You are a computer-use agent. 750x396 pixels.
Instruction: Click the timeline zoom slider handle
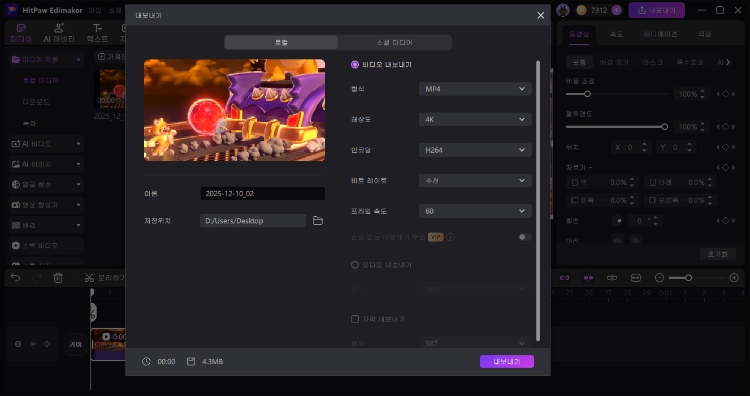coord(688,278)
